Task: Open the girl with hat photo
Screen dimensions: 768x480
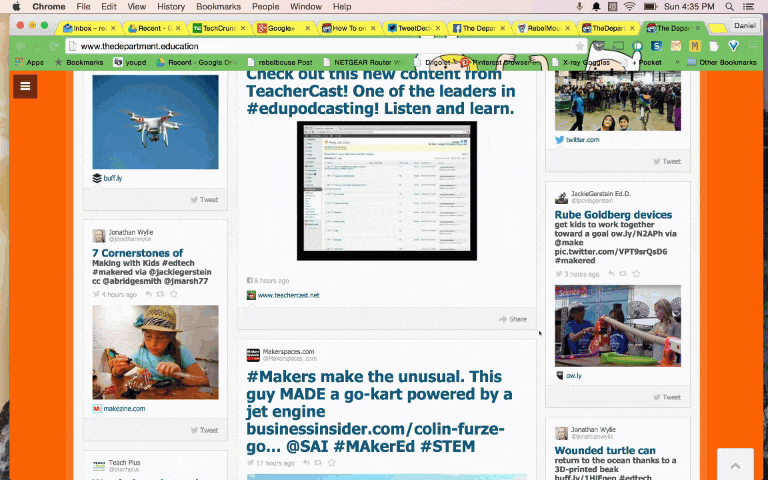Action: [x=155, y=352]
